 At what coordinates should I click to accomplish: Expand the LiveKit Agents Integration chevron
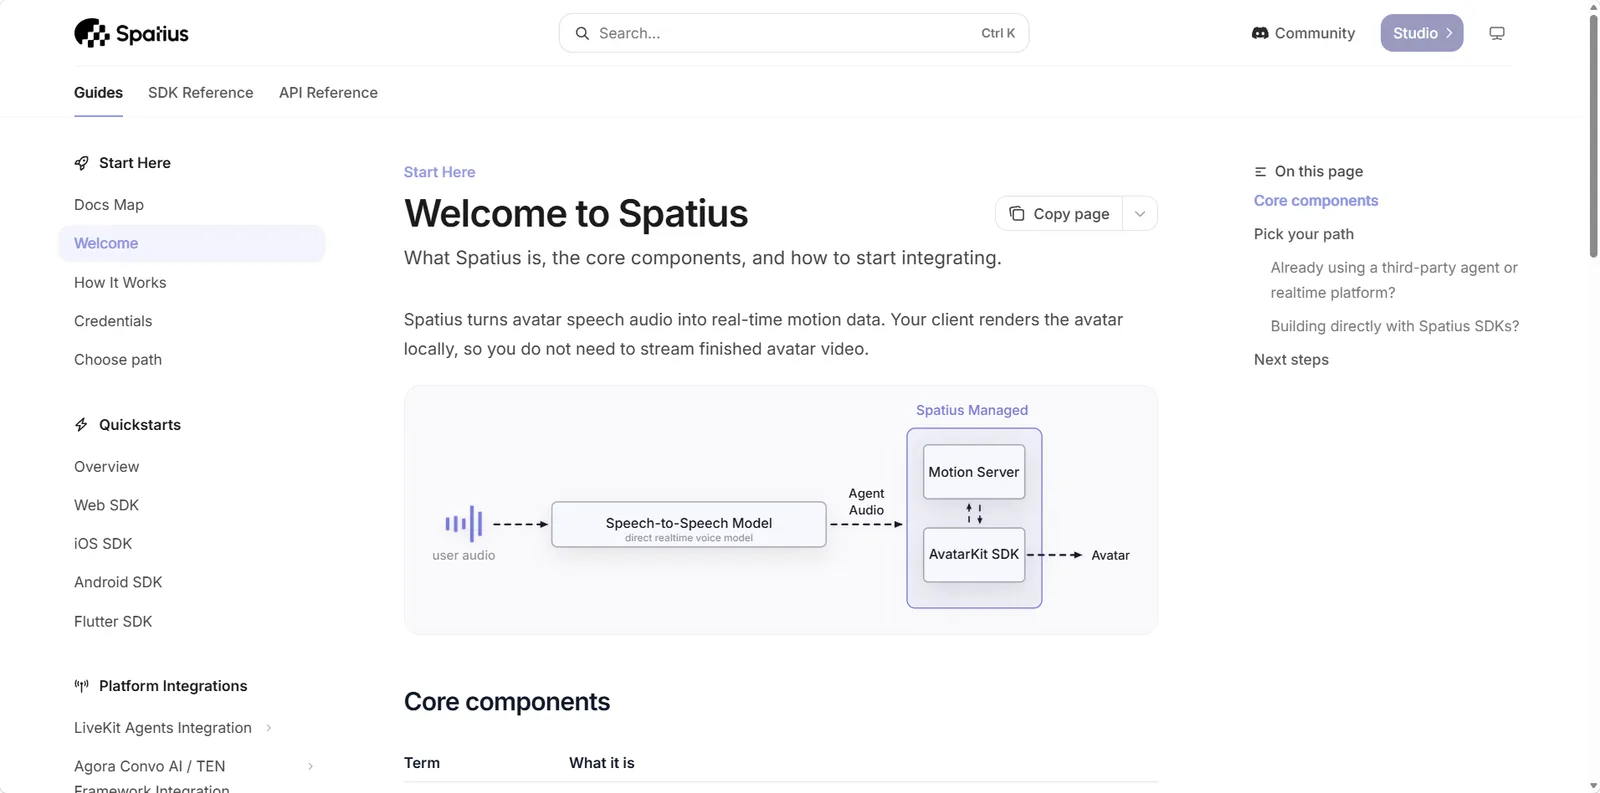tap(269, 728)
